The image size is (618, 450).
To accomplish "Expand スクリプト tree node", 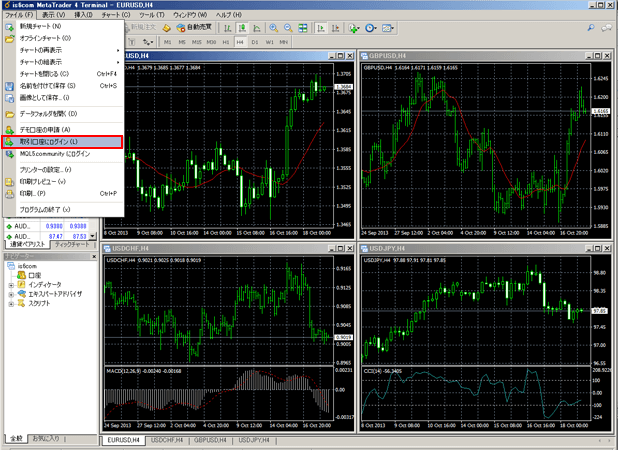I will (11, 304).
